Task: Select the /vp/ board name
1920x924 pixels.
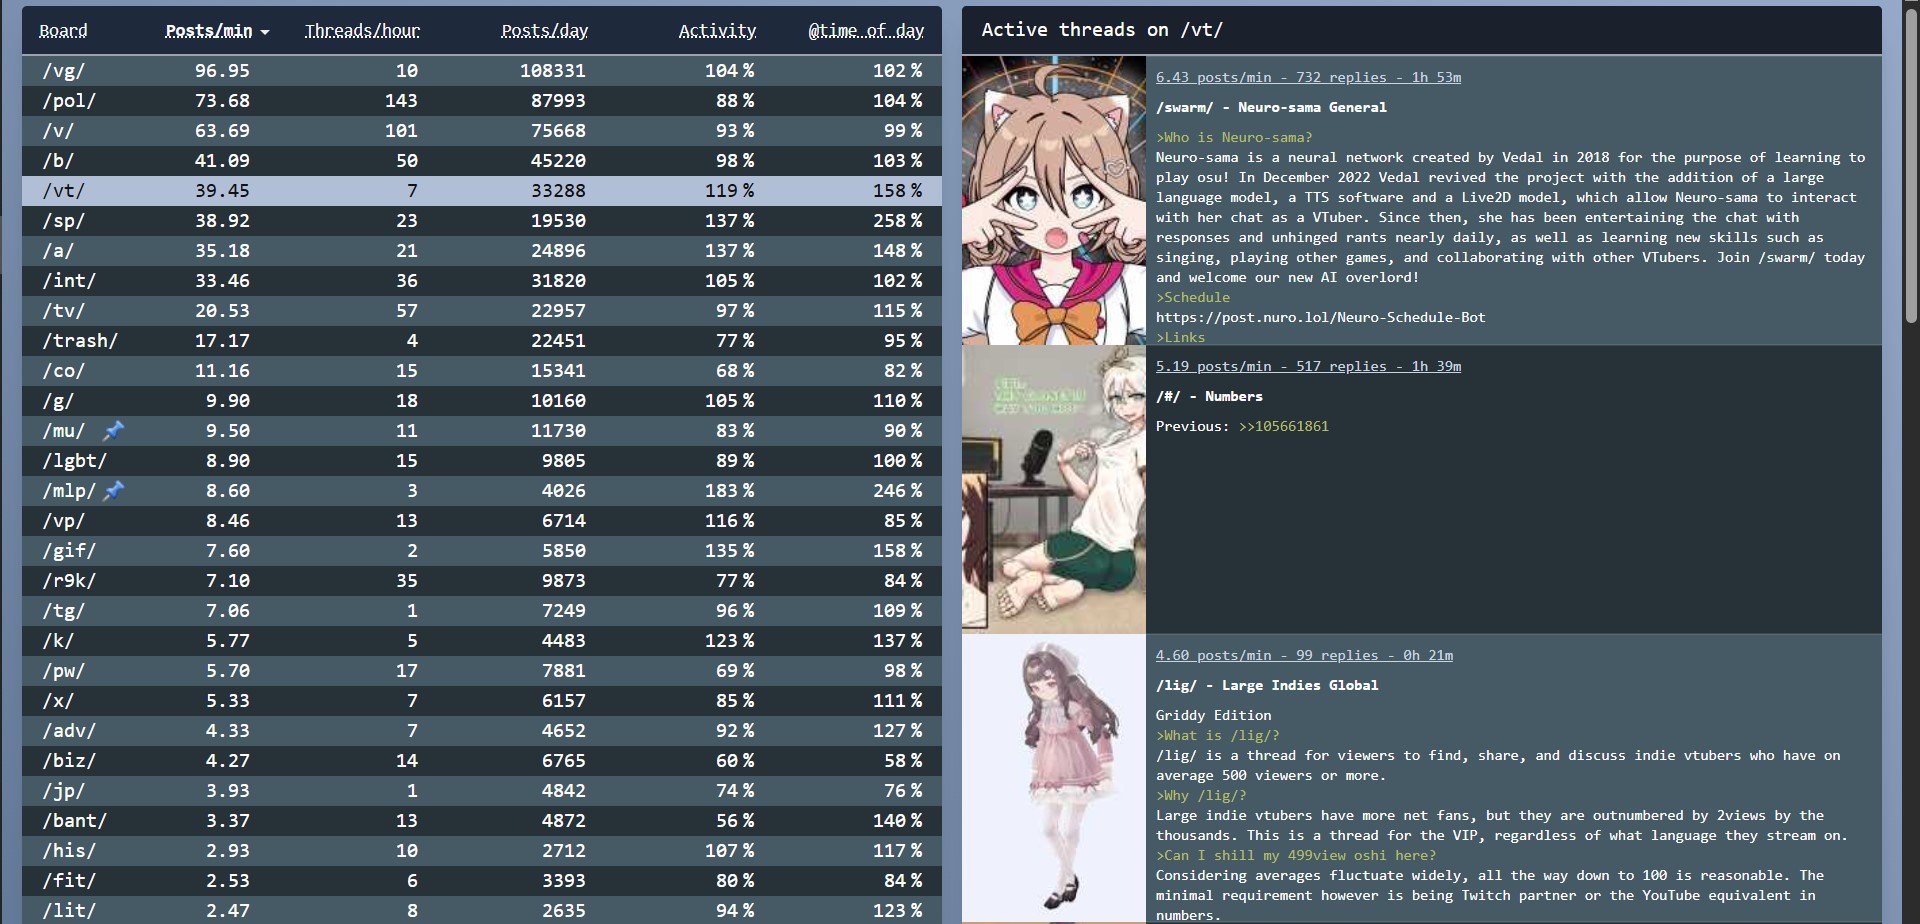Action: (64, 521)
